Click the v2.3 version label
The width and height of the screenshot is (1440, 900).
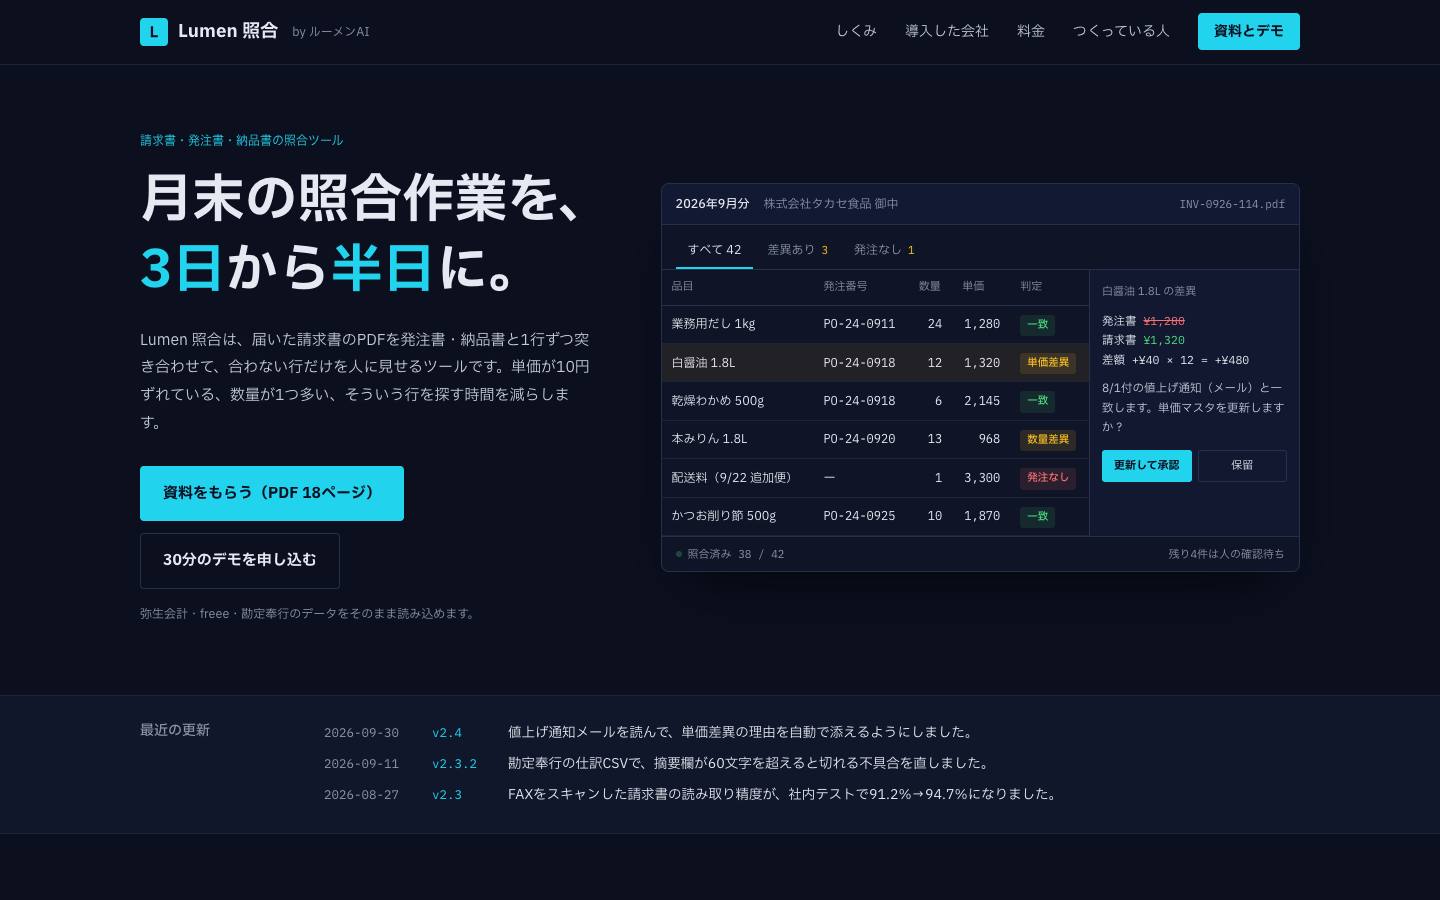(447, 795)
